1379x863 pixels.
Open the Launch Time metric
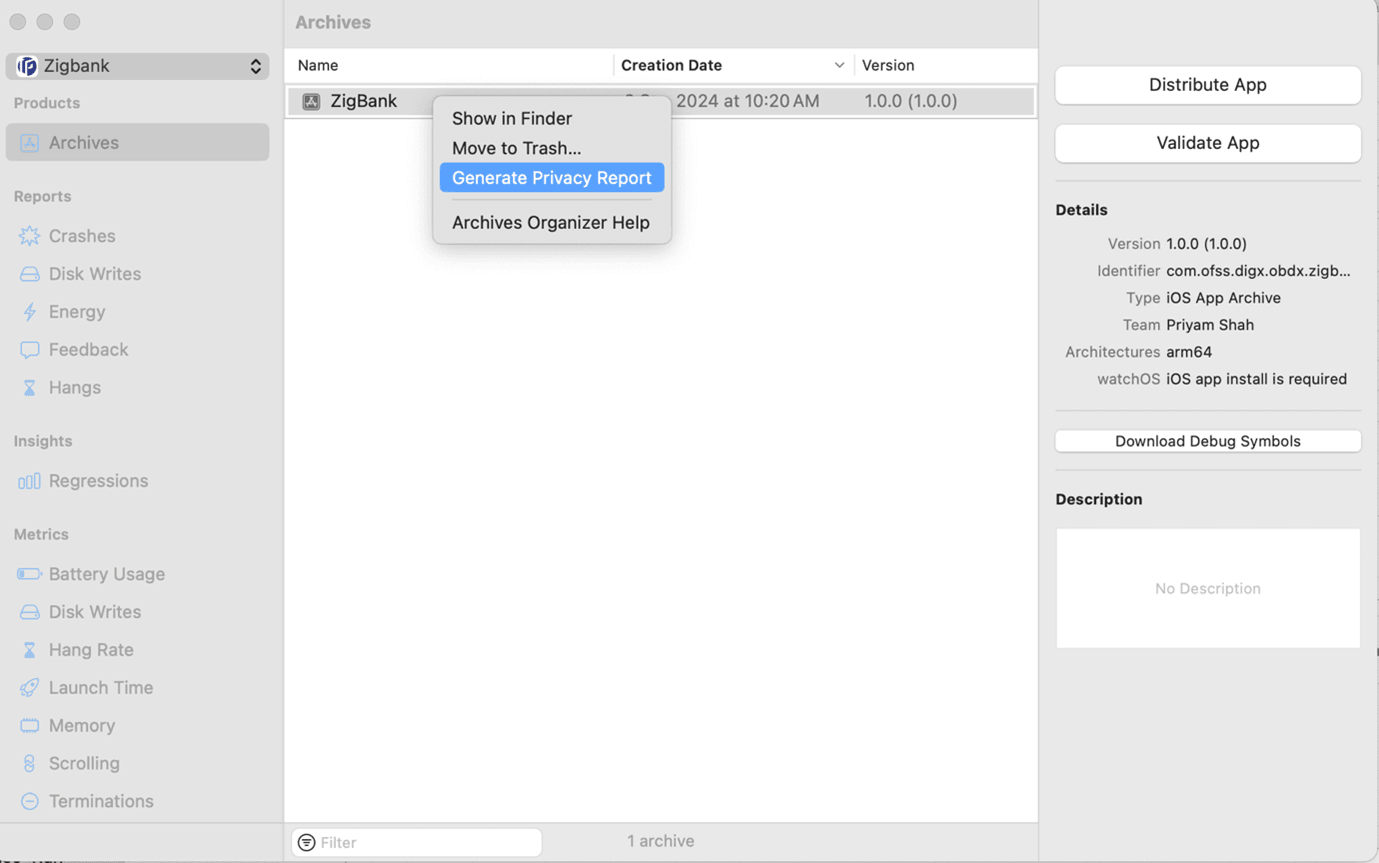pos(101,688)
